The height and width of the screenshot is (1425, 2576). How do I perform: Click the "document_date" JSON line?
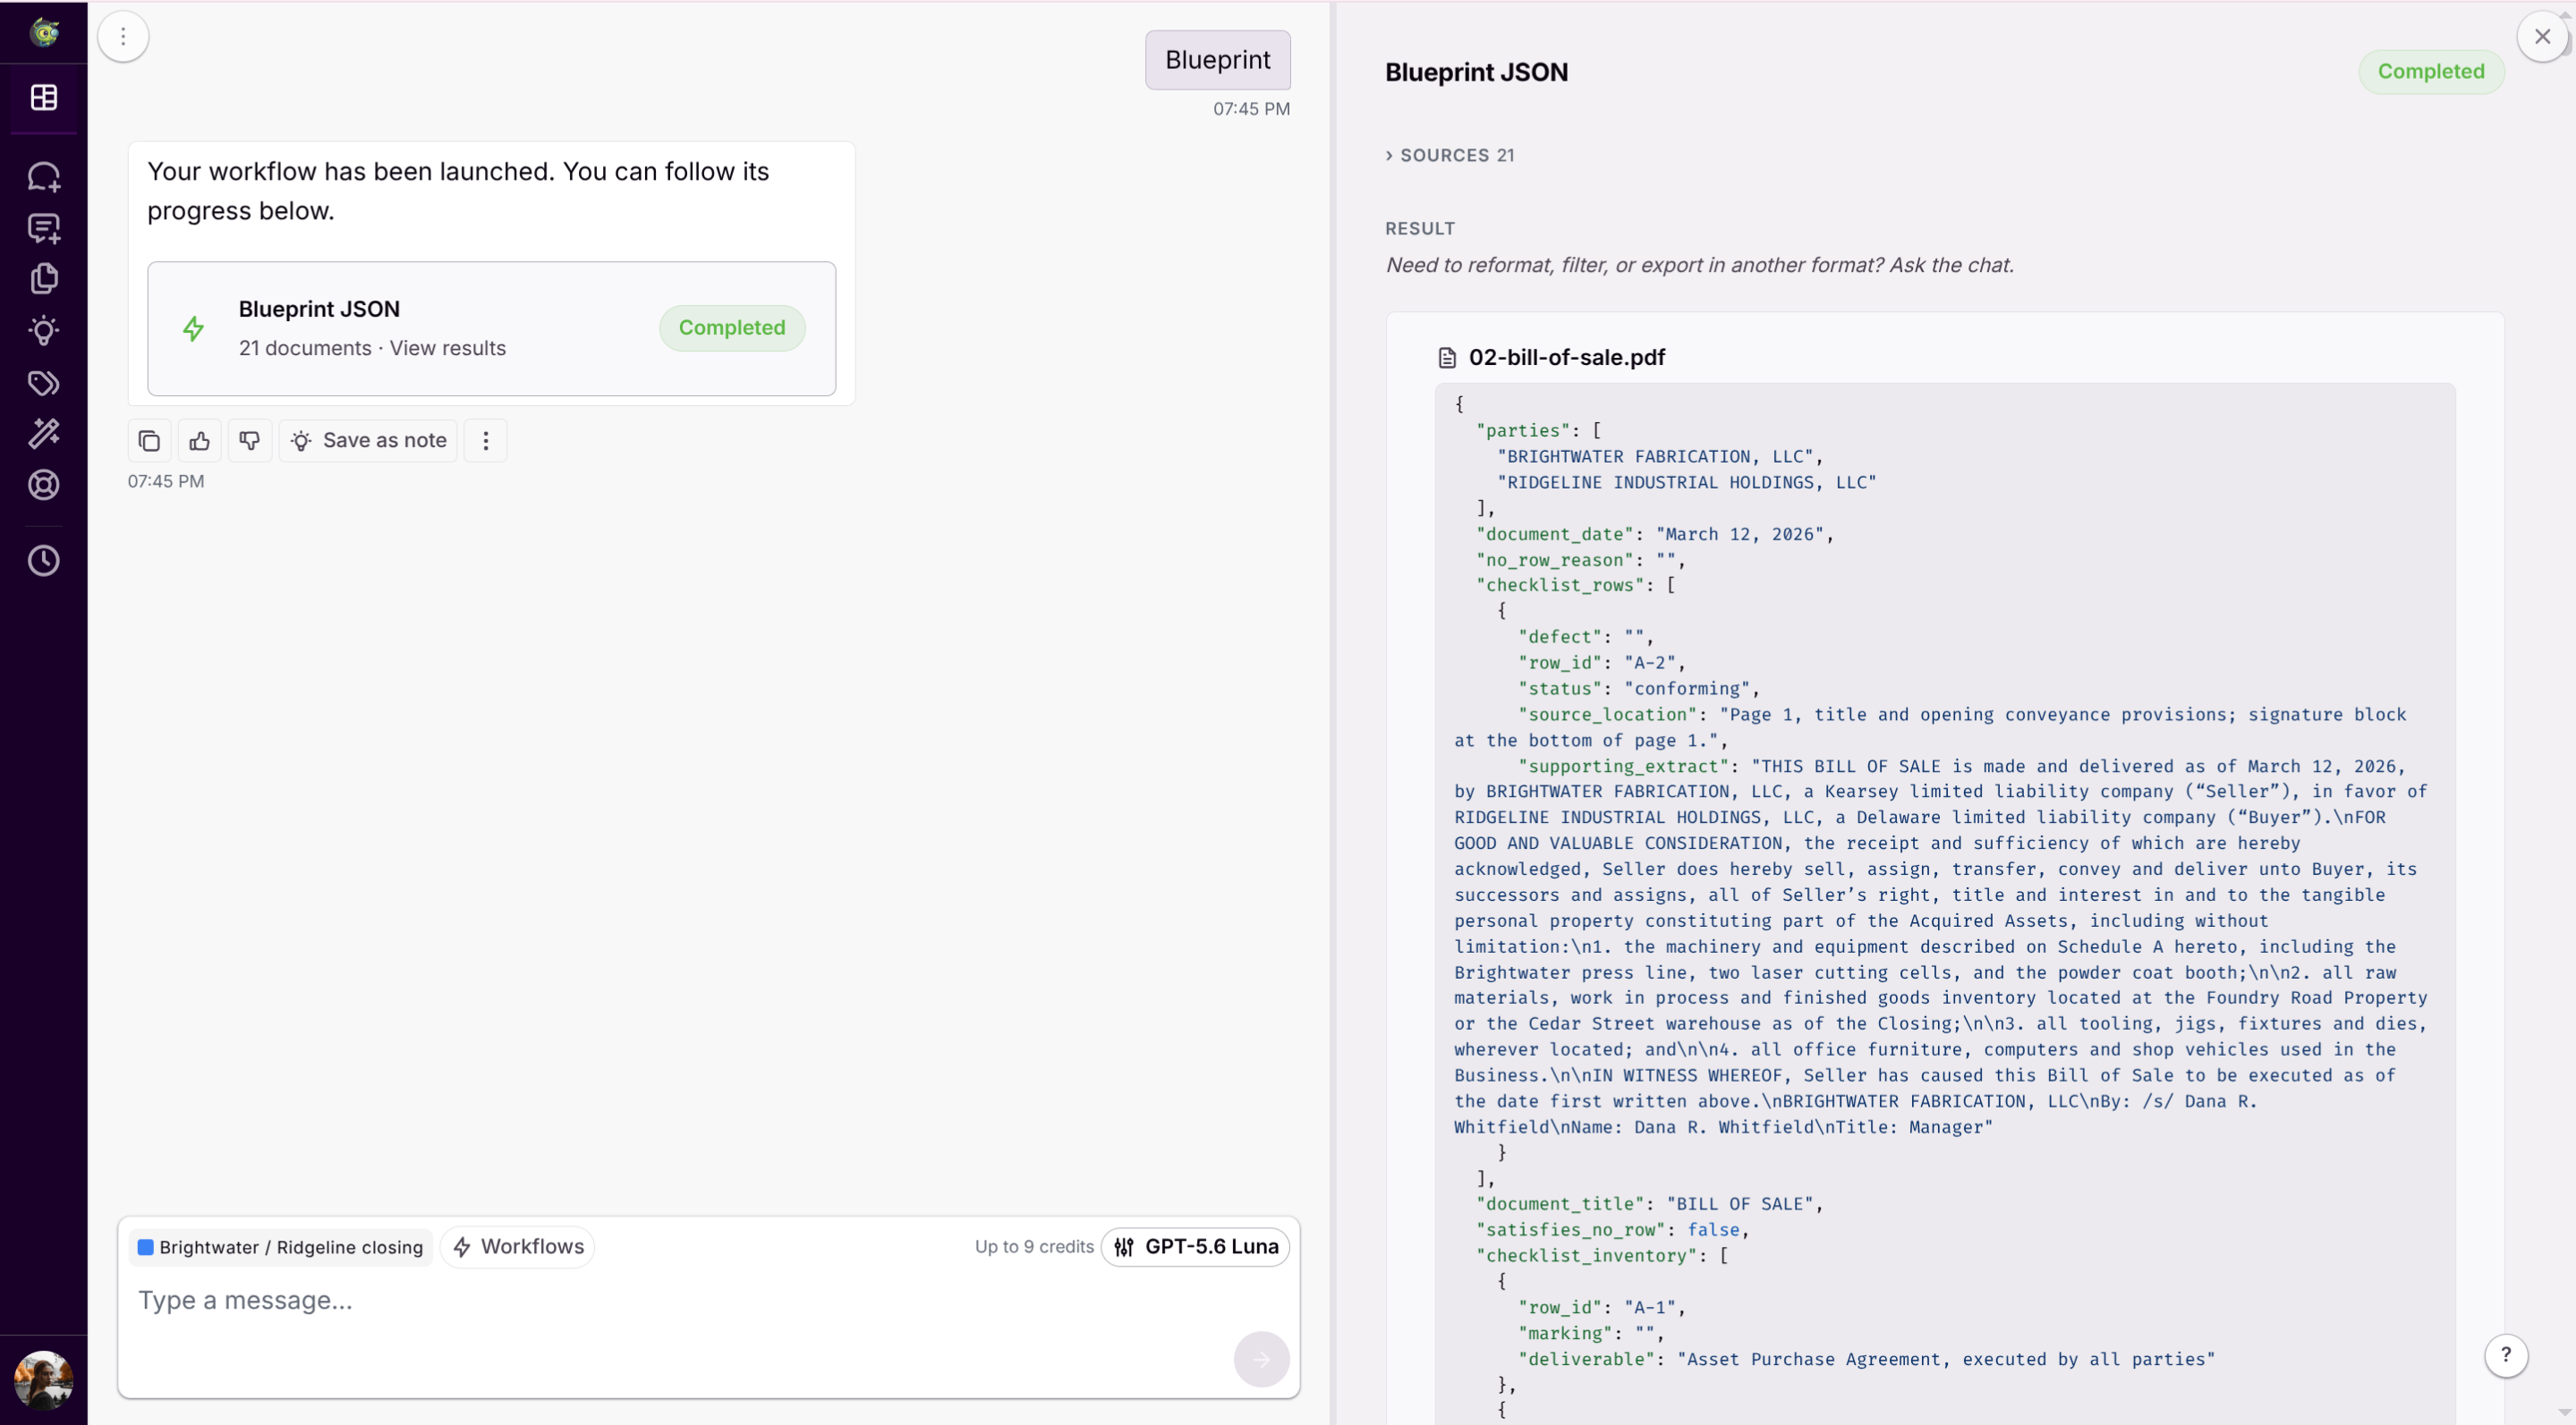coord(1655,534)
